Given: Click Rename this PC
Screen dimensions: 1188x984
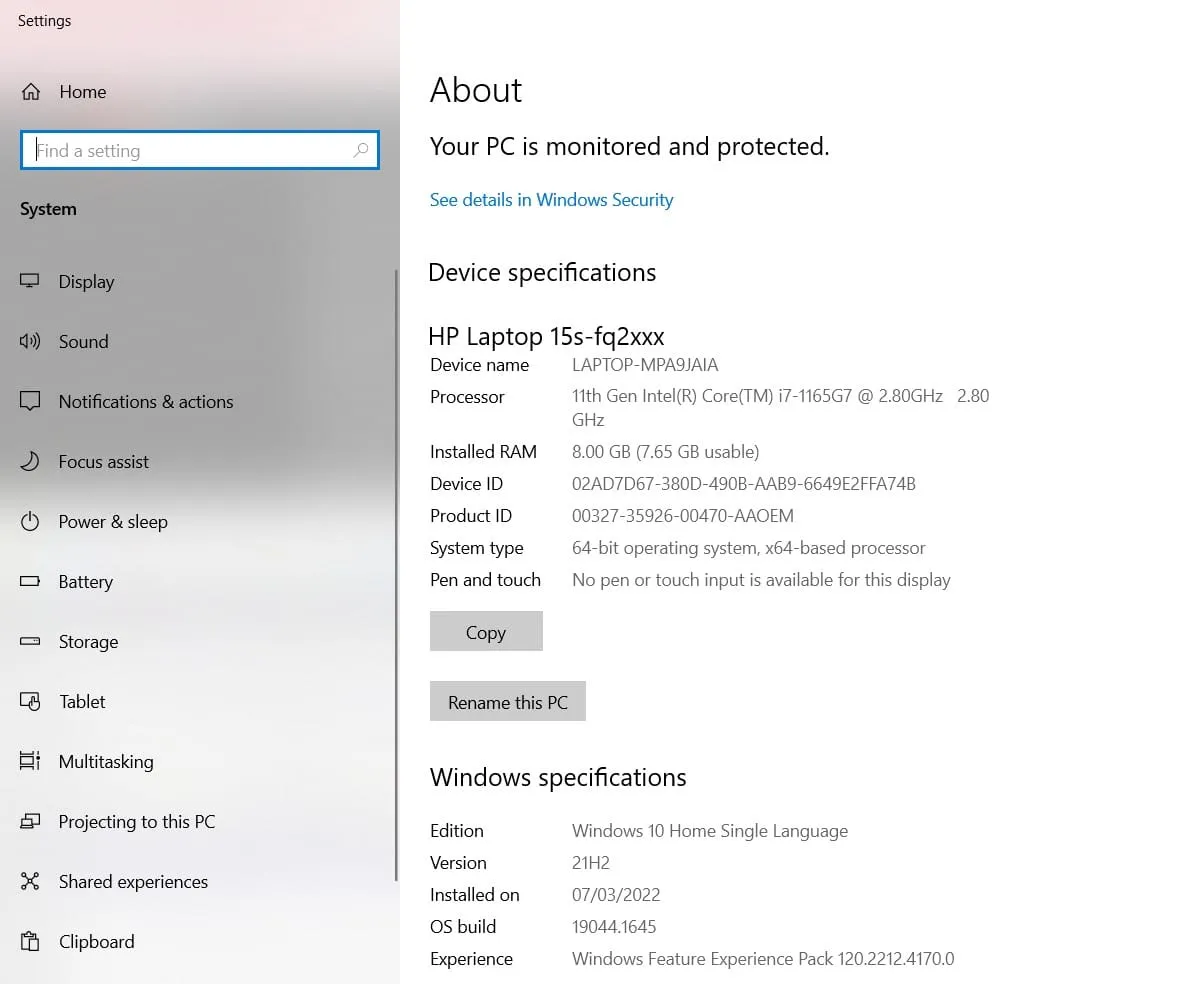Looking at the screenshot, I should point(507,701).
